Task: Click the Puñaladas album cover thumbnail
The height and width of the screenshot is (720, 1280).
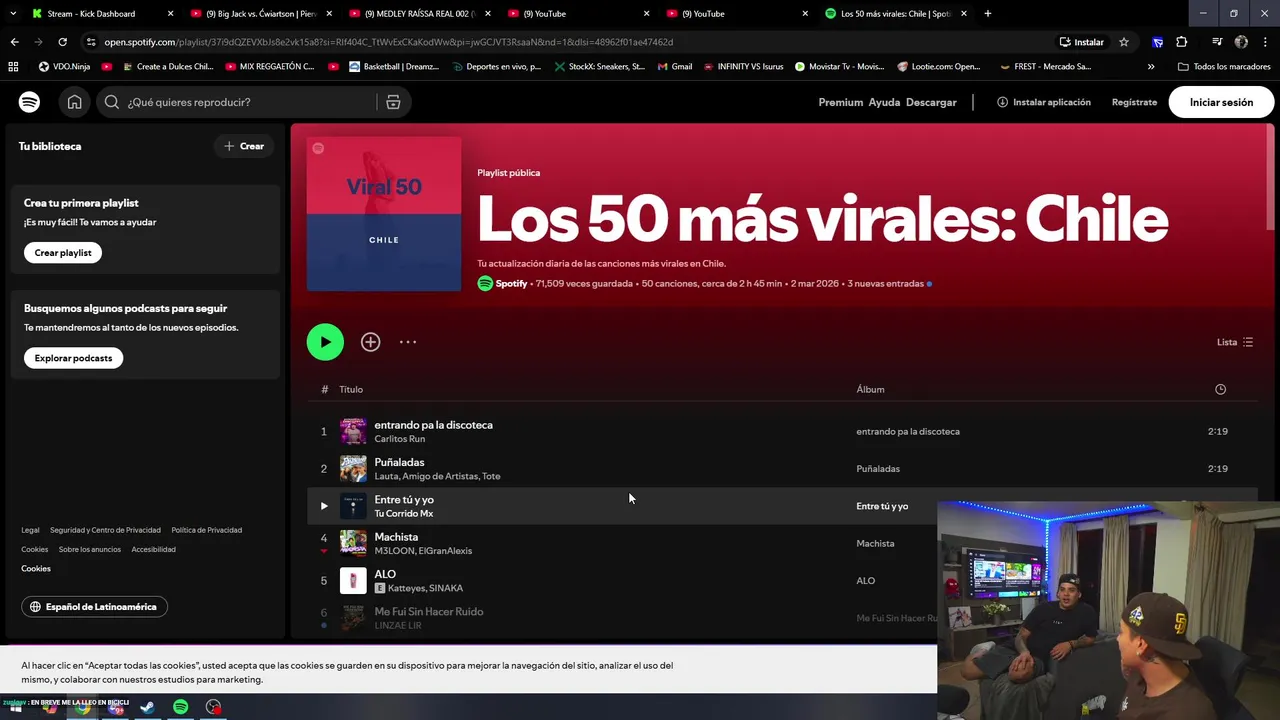Action: (x=353, y=469)
